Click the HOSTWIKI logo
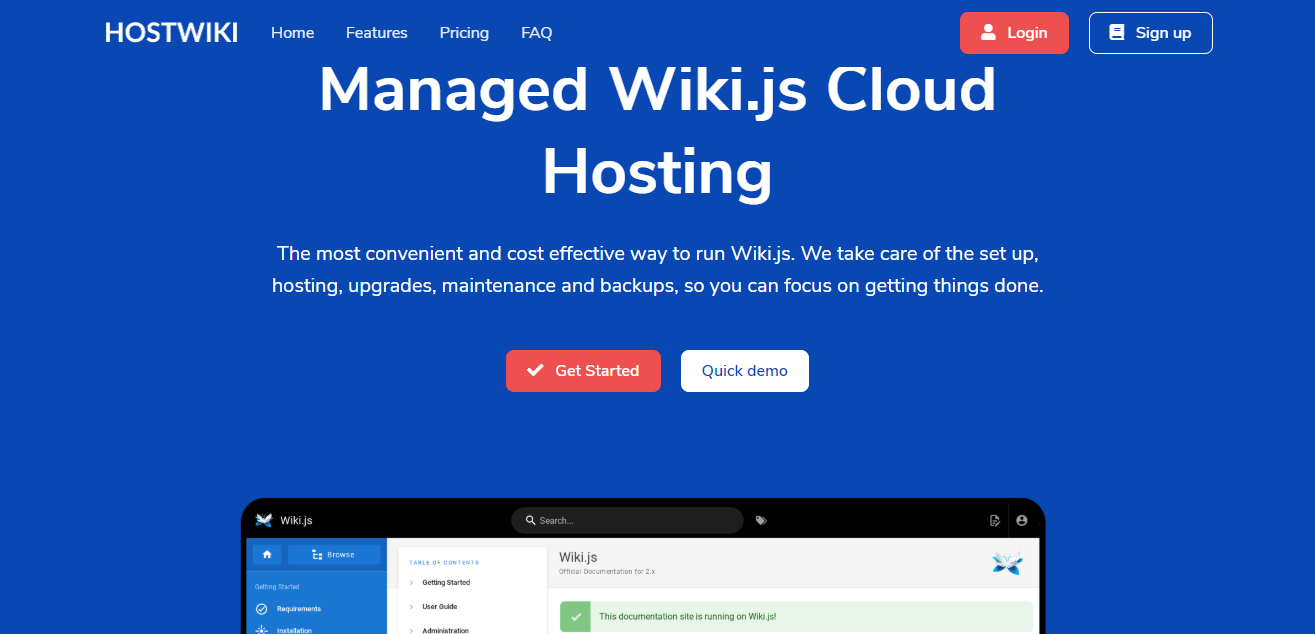The width and height of the screenshot is (1315, 634). pos(171,33)
